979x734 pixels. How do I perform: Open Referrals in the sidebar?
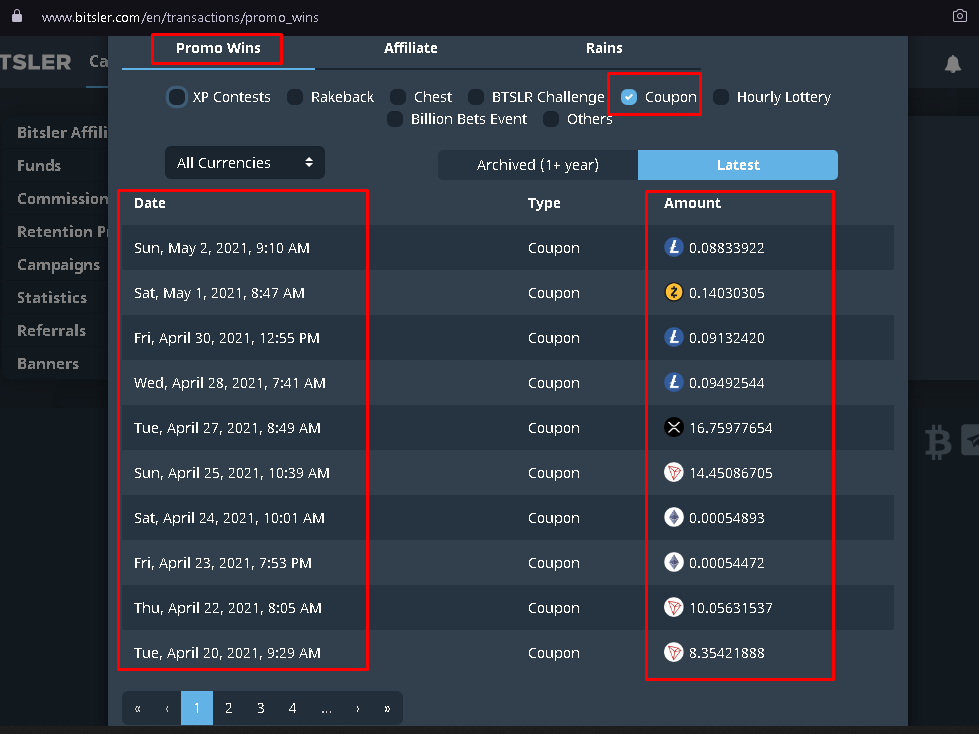tap(51, 331)
